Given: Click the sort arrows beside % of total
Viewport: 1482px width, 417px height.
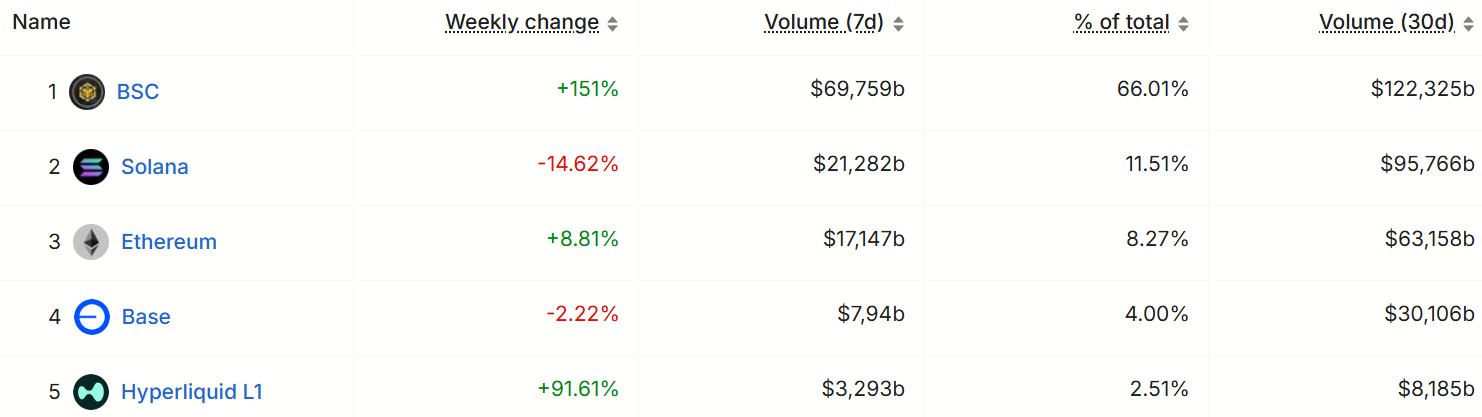Looking at the screenshot, I should point(1184,24).
